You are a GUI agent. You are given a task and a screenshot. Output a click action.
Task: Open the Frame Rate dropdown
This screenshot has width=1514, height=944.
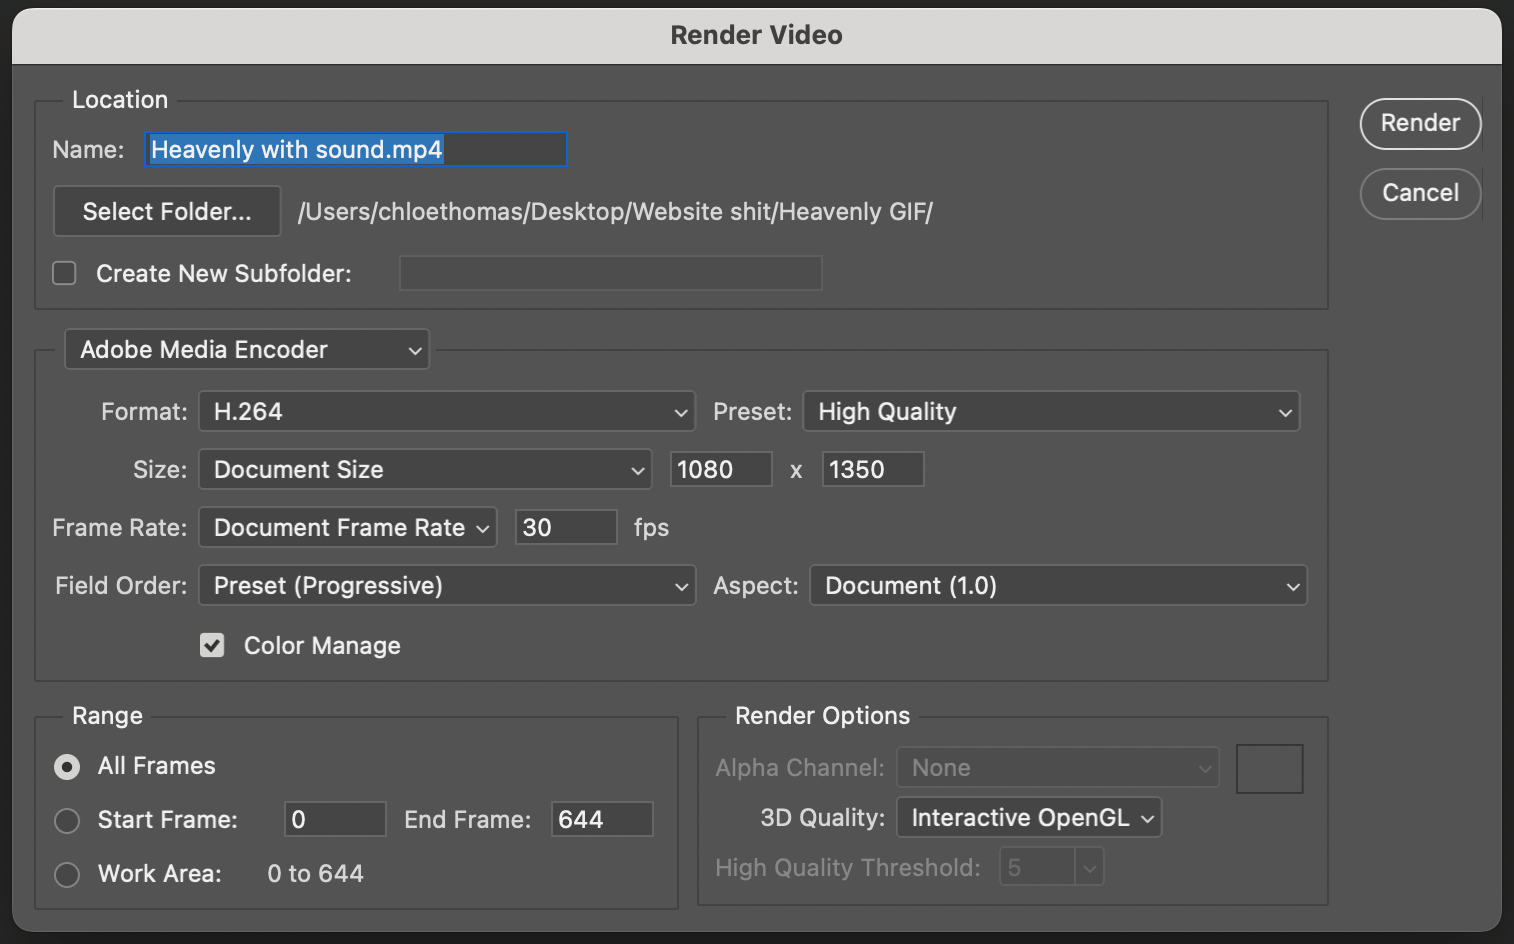pyautogui.click(x=346, y=527)
